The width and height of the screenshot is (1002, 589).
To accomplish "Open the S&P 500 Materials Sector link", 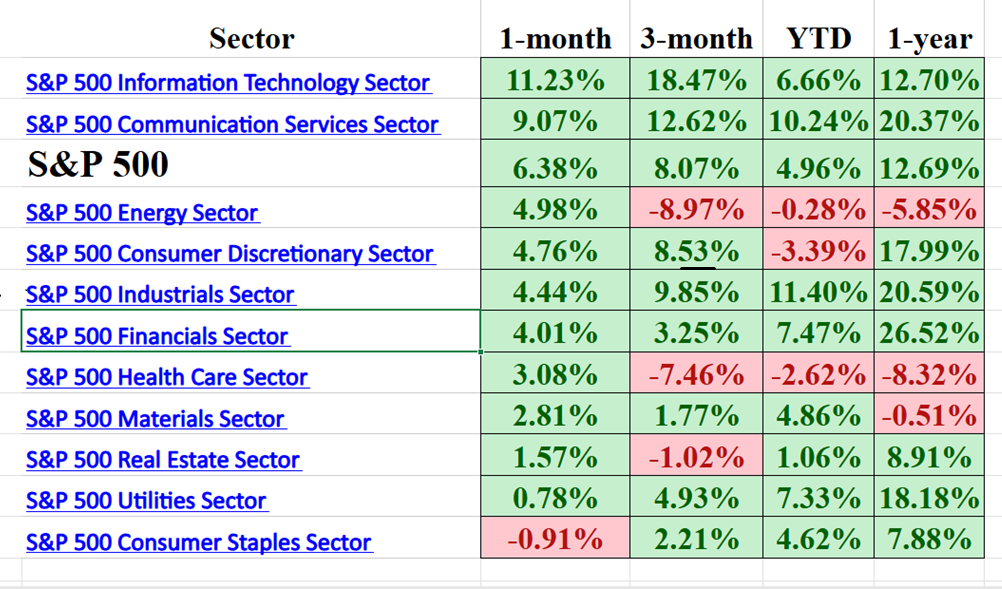I will 155,419.
